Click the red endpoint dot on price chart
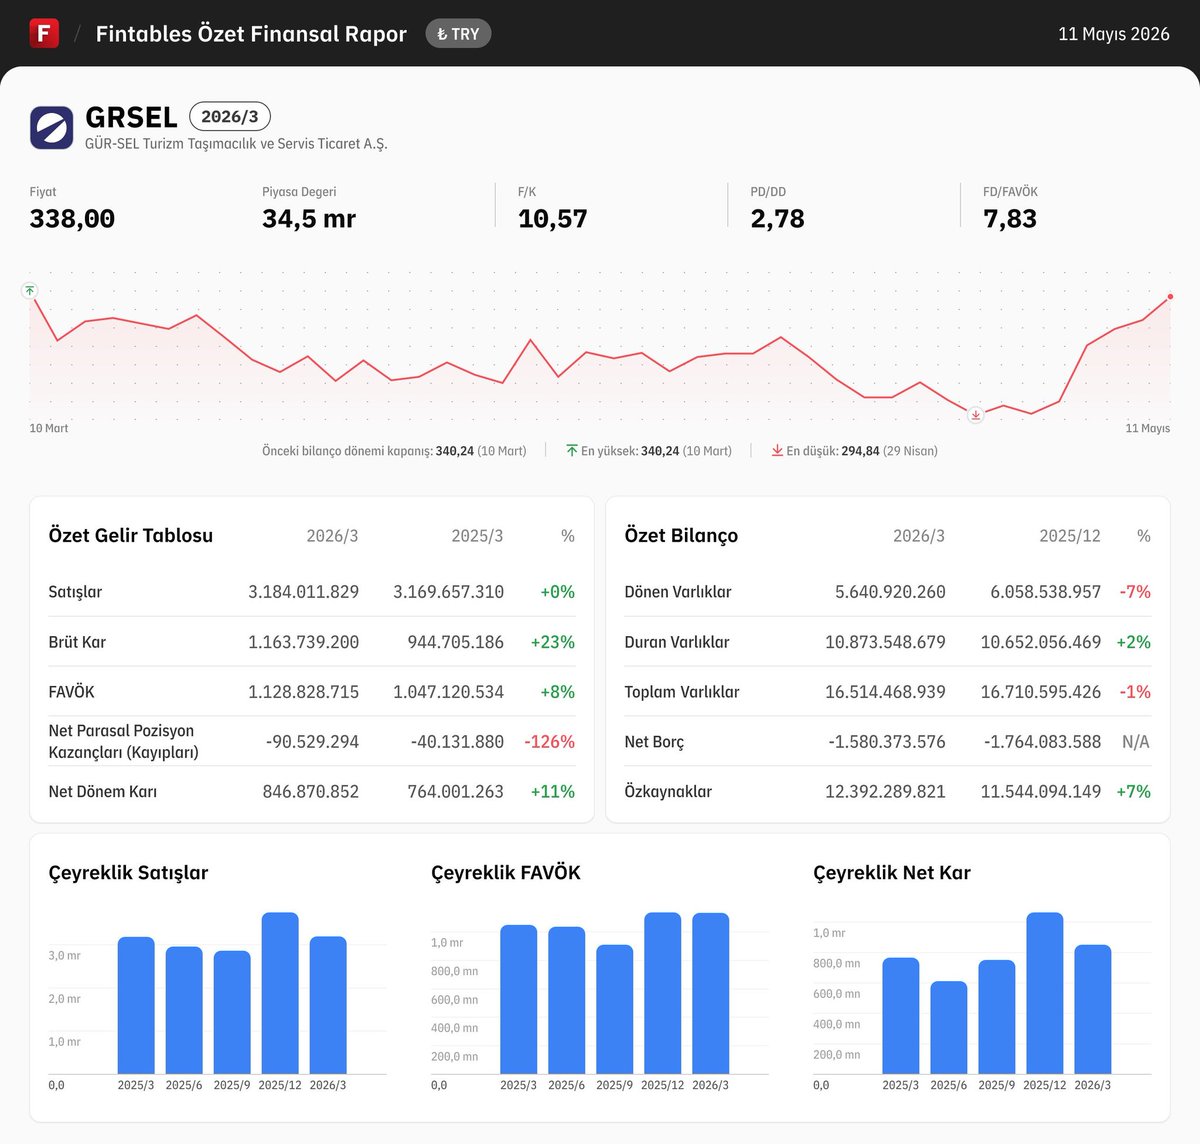The width and height of the screenshot is (1200, 1144). point(1170,296)
